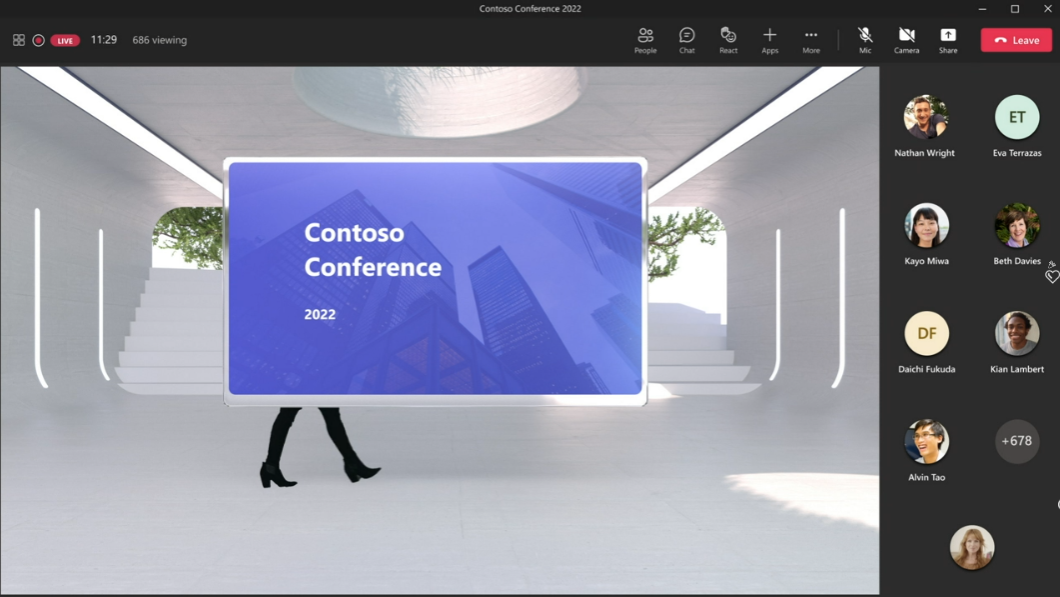Viewport: 1060px width, 597px height.
Task: Minimize the Teams window
Action: [982, 9]
